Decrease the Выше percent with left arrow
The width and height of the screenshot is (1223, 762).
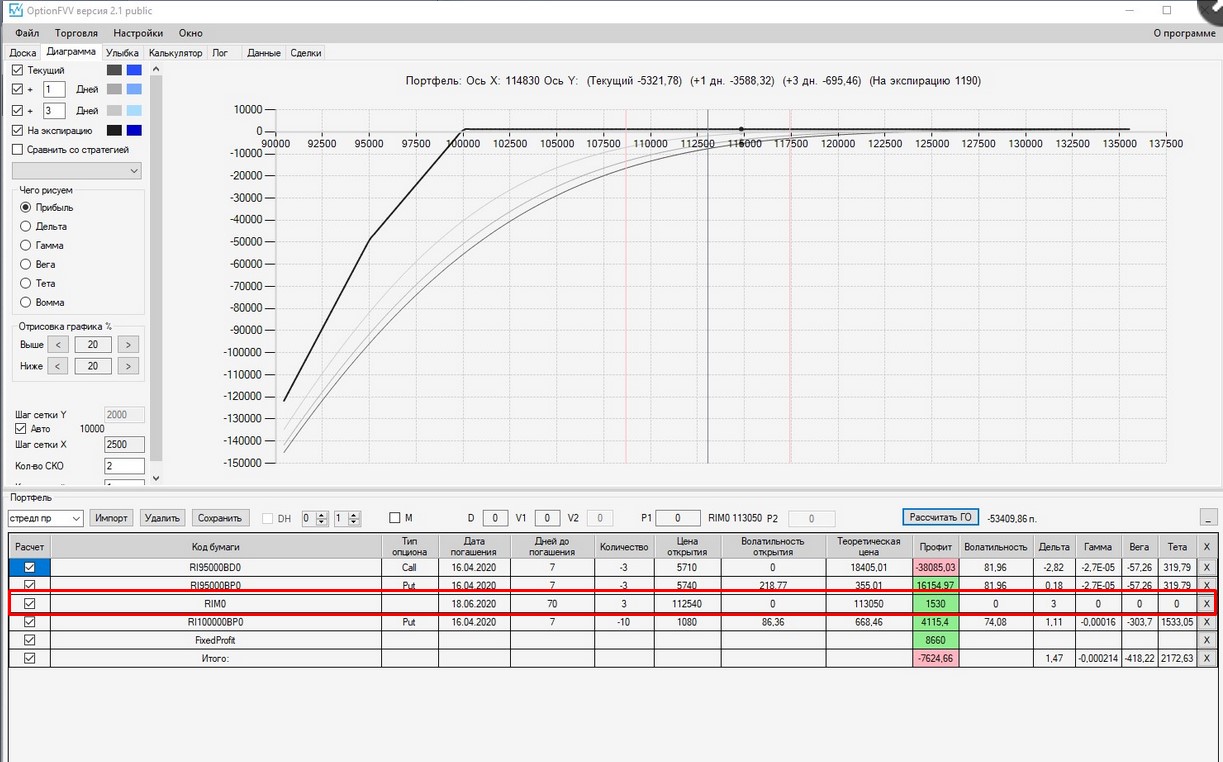point(58,345)
